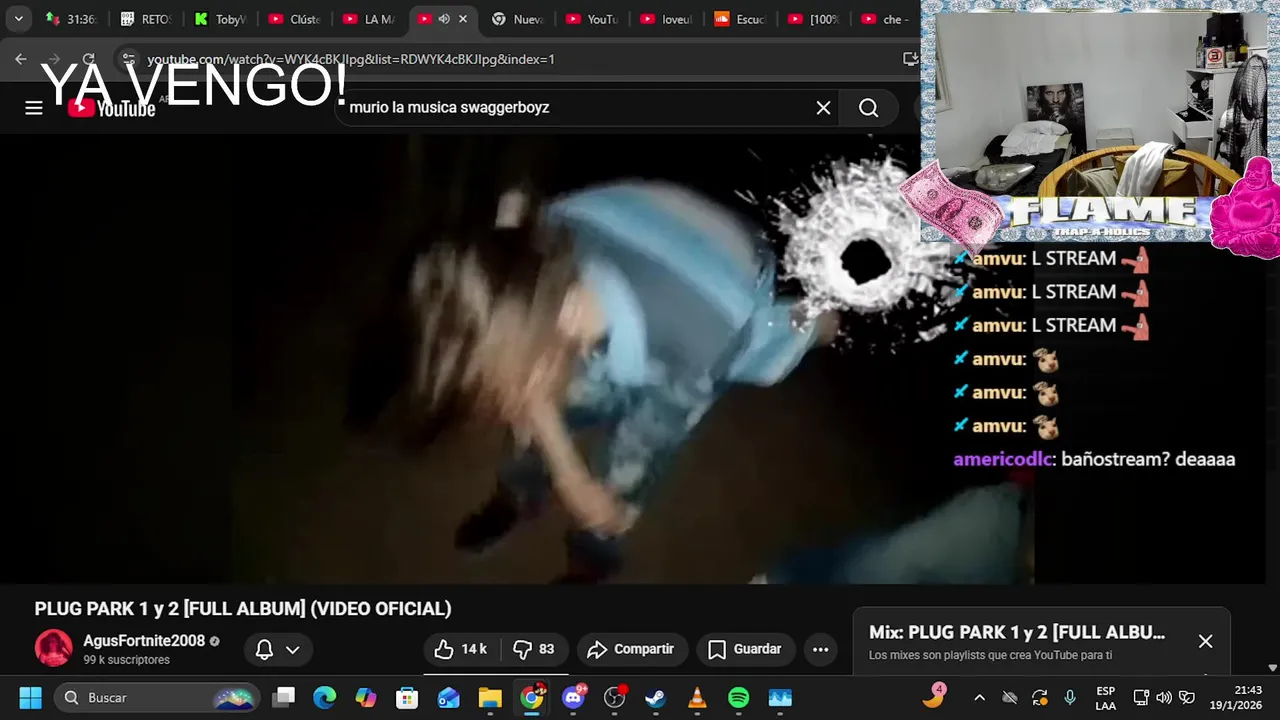Click the 'PLUG PARK 1 y 2 [FULL ALBUM]' title

243,608
